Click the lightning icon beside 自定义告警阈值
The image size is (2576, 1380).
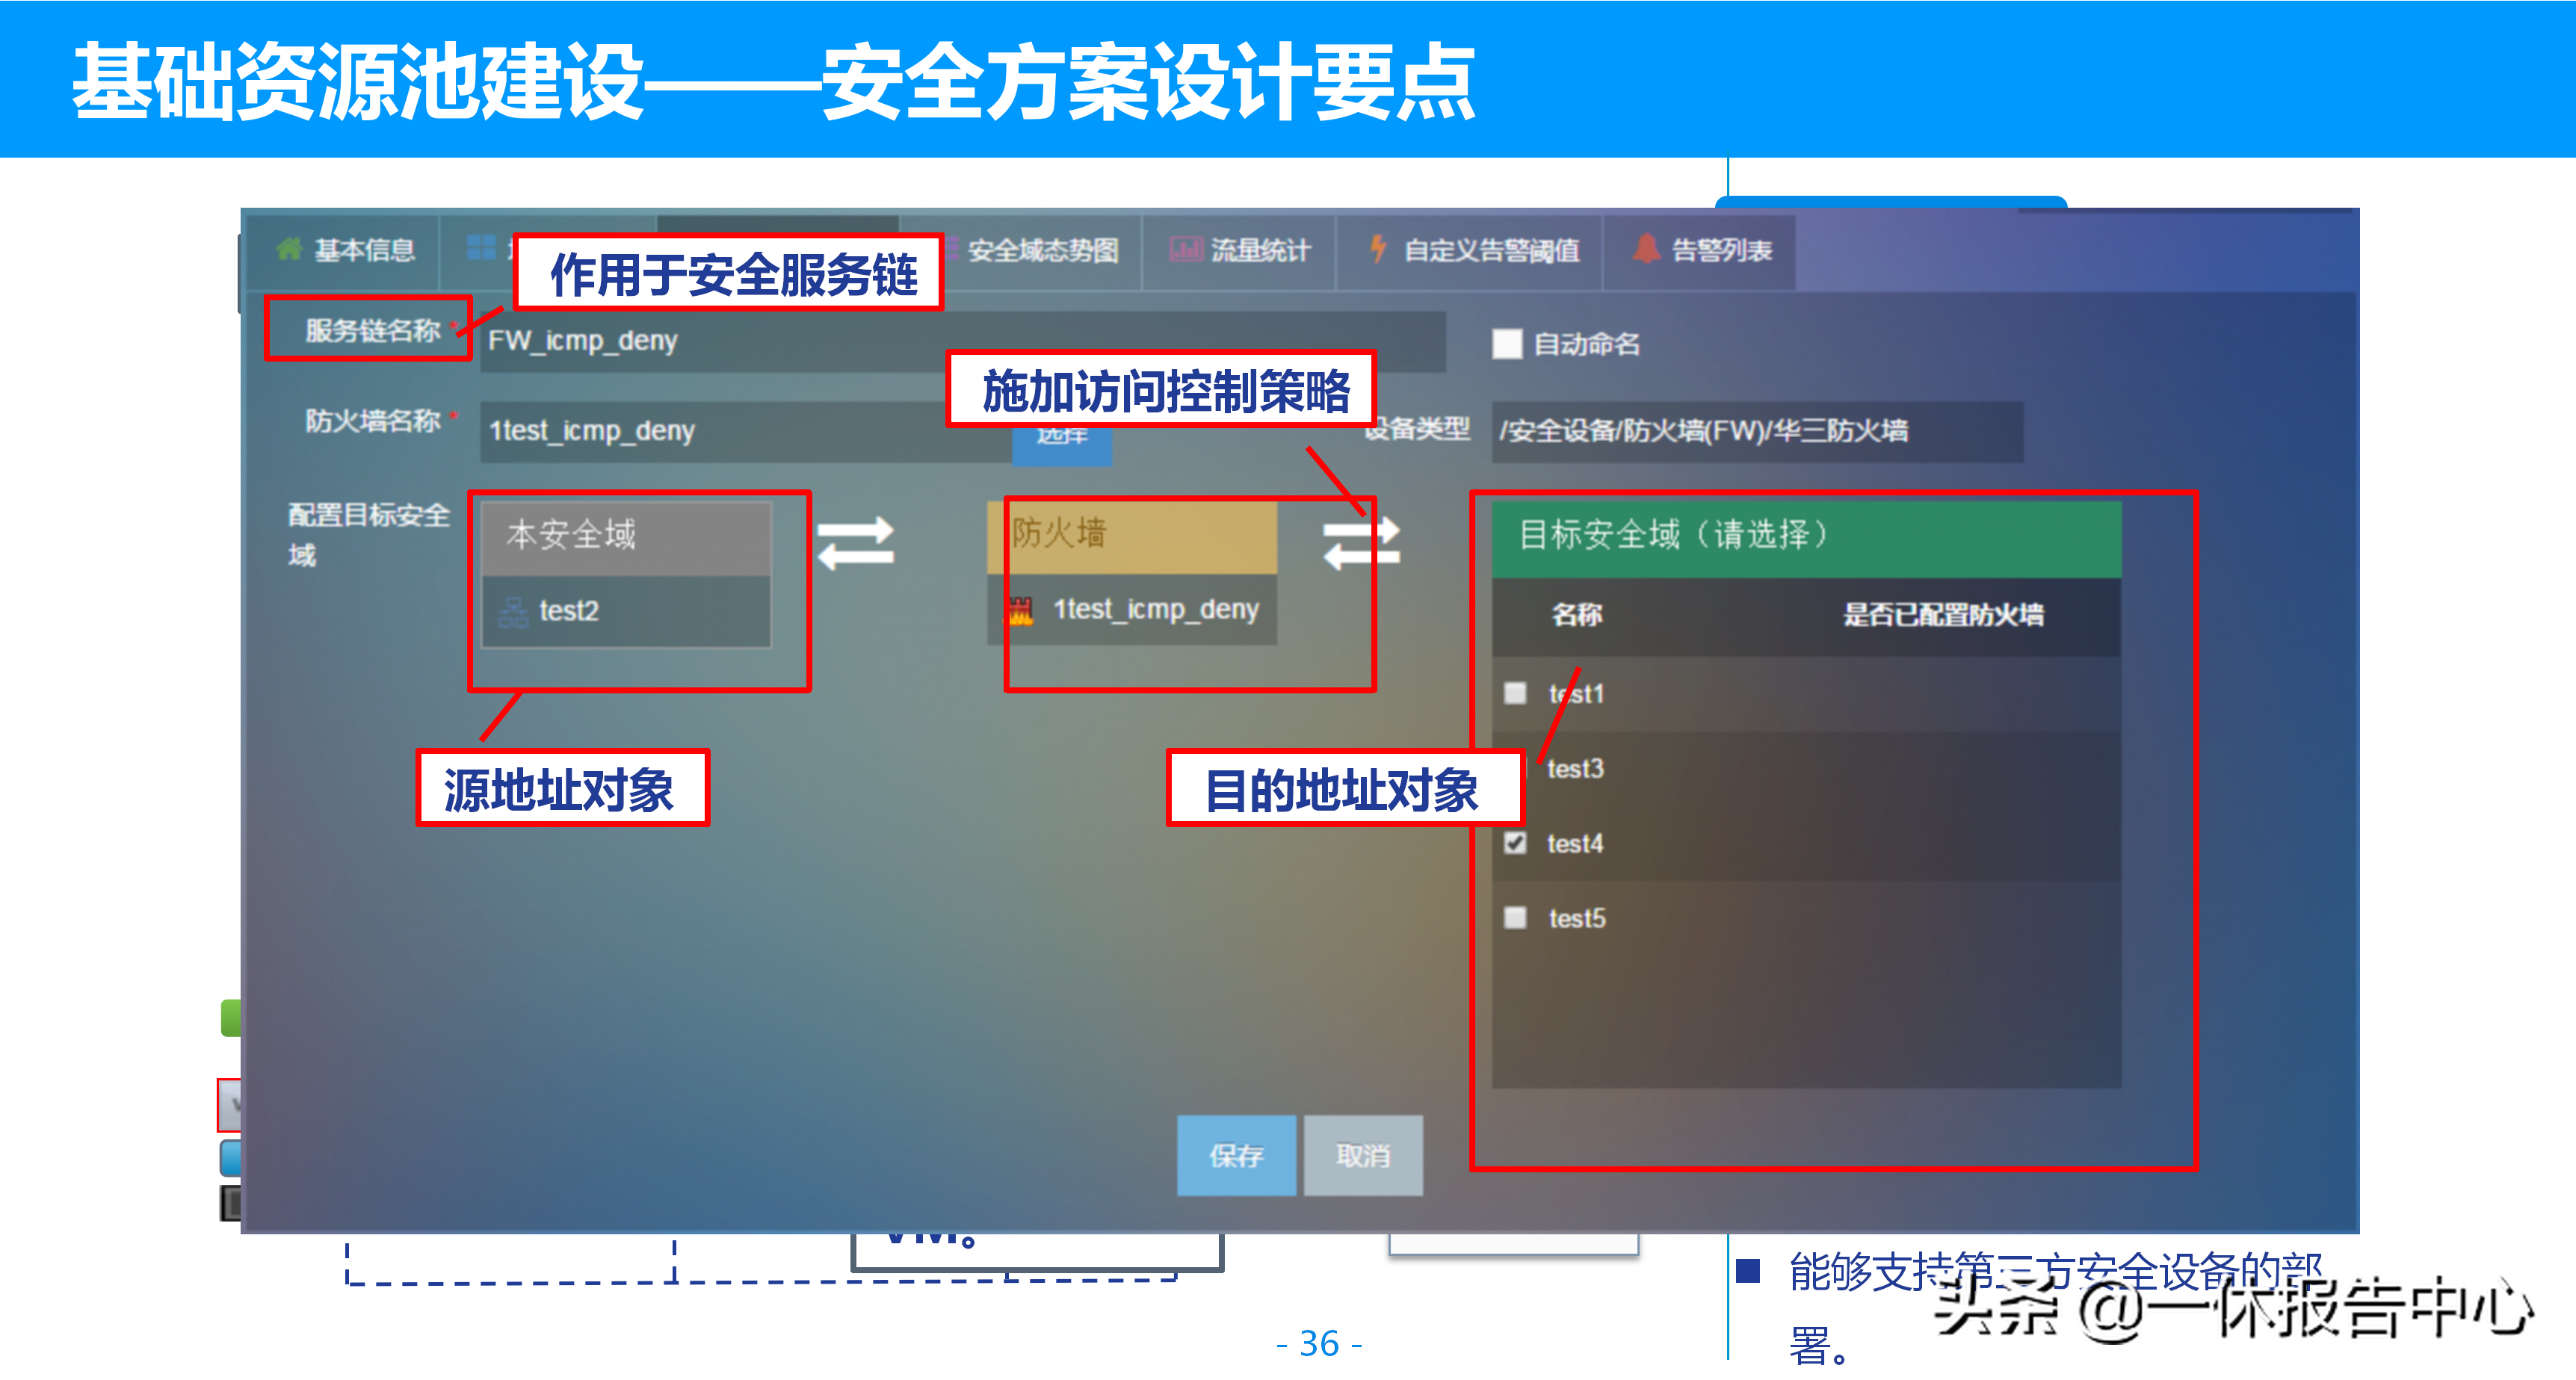pos(1378,248)
